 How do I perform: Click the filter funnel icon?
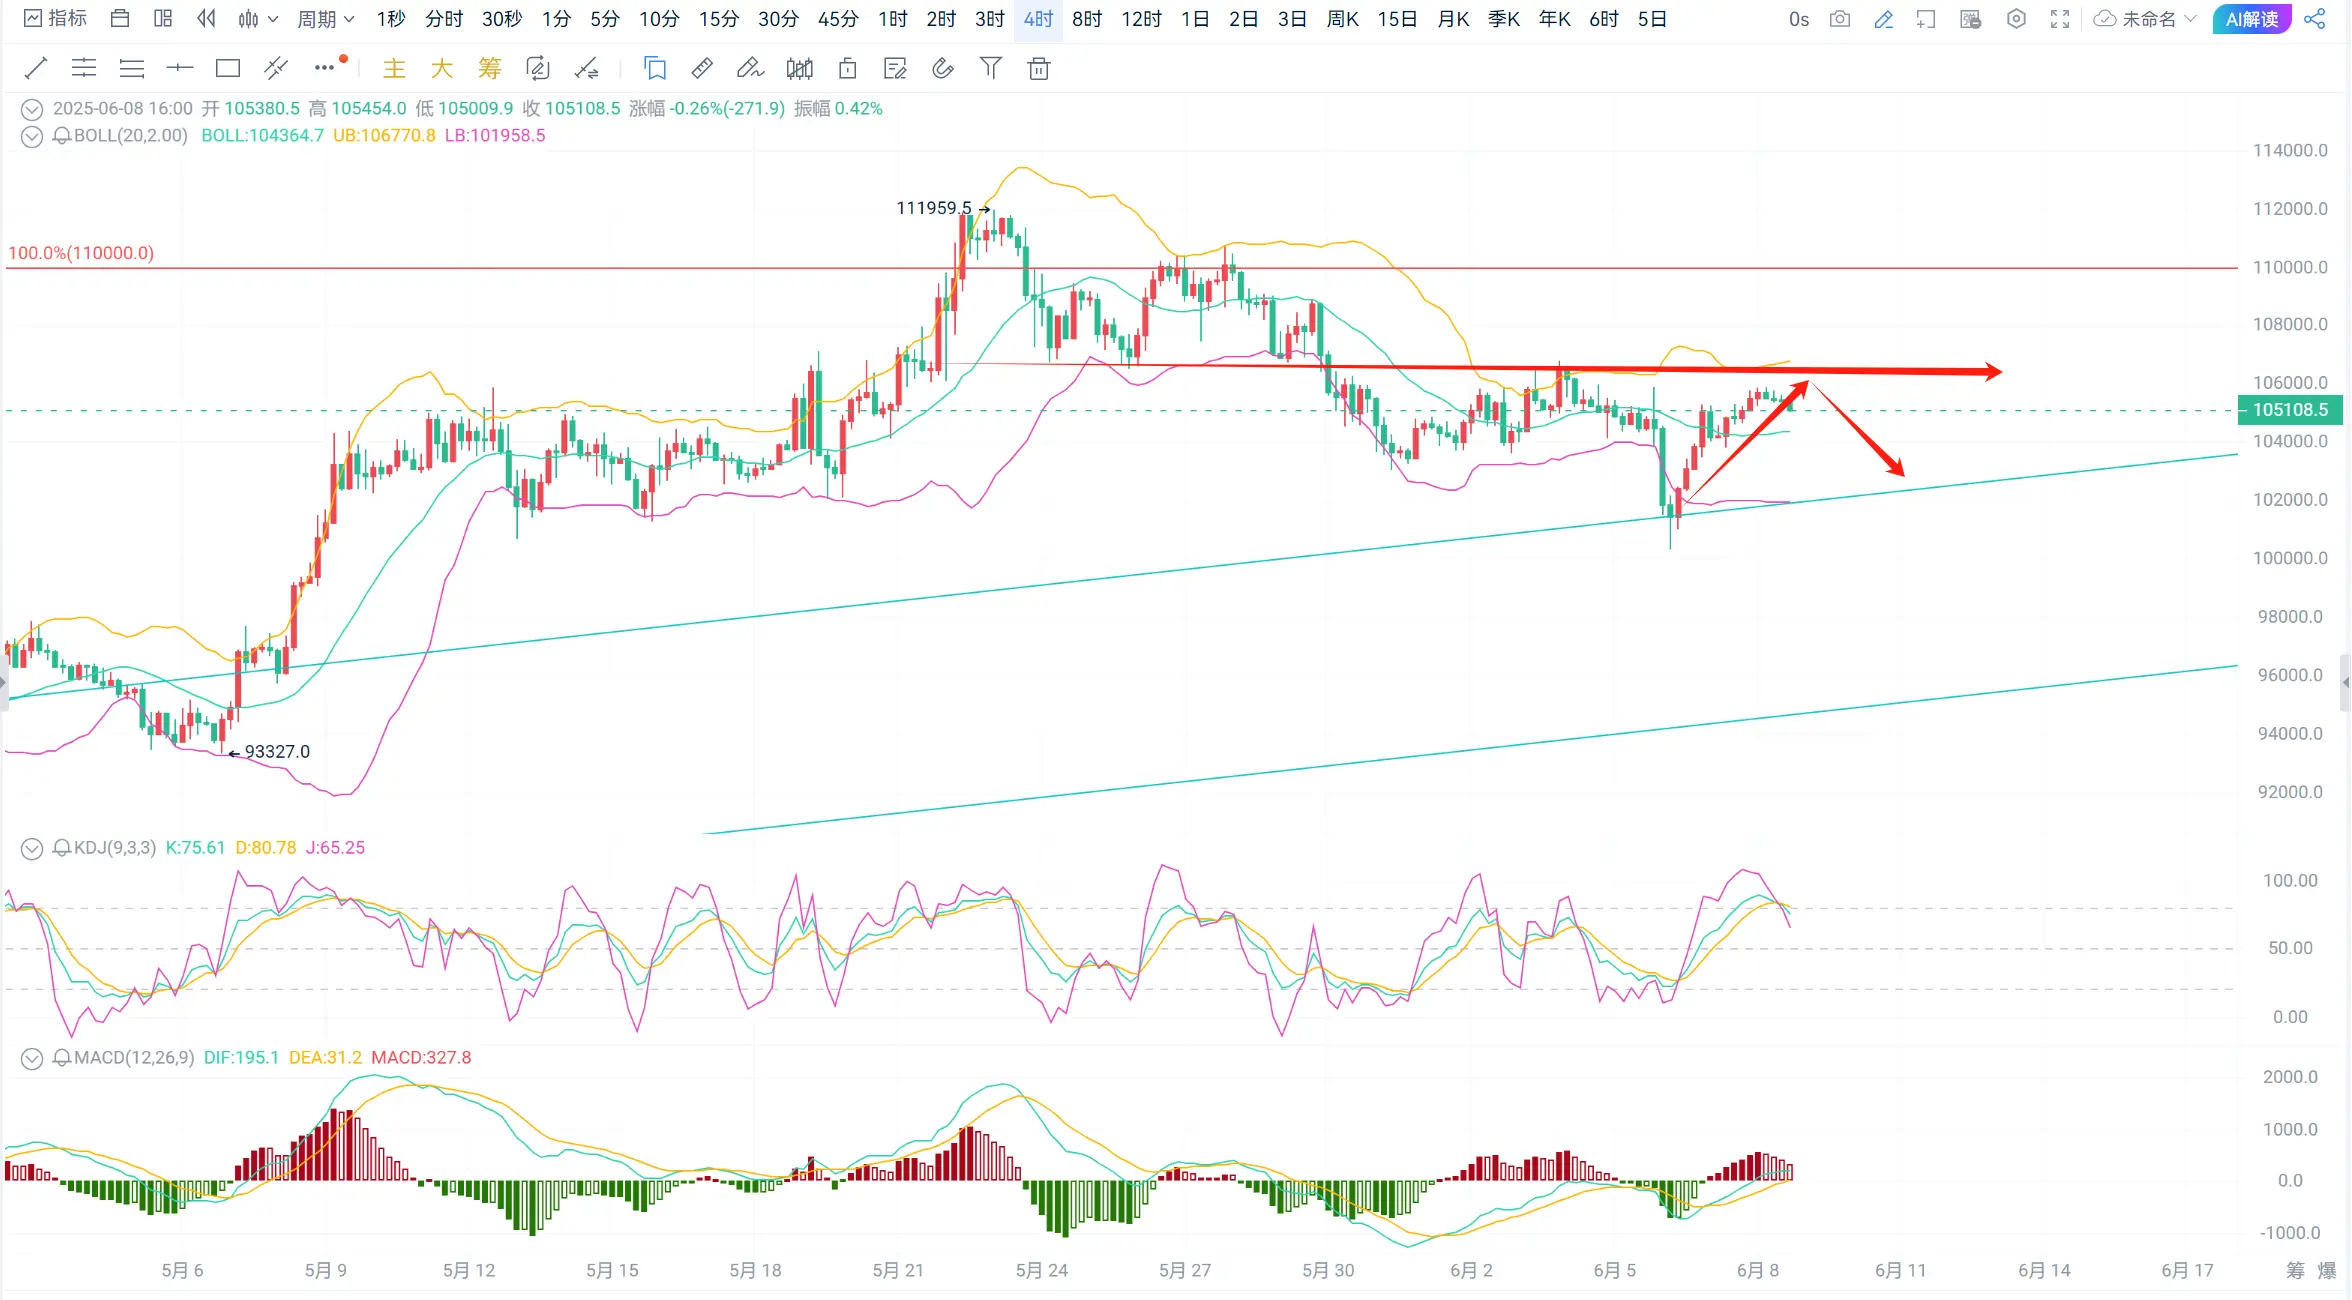click(x=990, y=68)
